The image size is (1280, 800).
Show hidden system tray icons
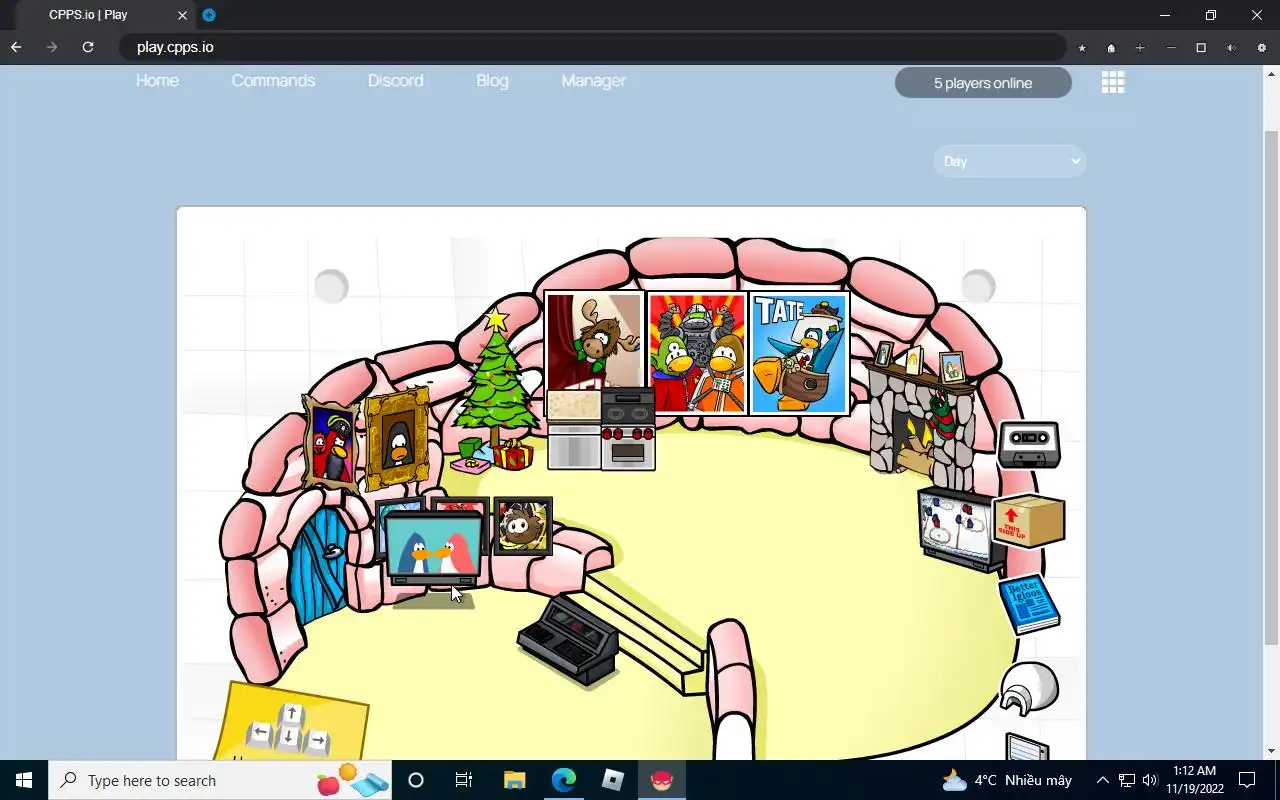tap(1103, 780)
